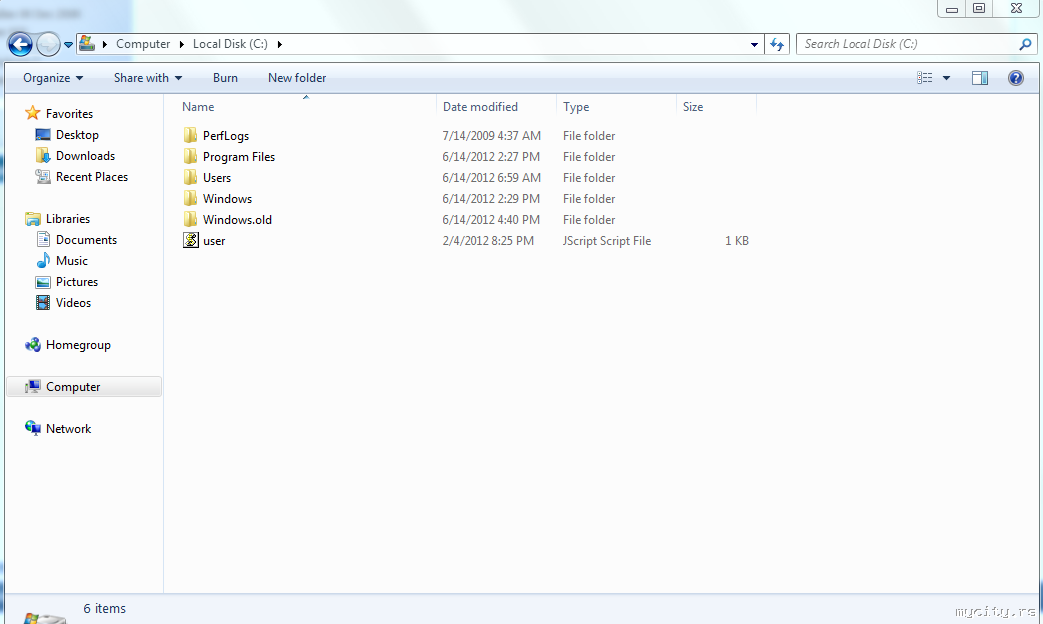
Task: Select the Program Files folder icon
Action: 190,156
